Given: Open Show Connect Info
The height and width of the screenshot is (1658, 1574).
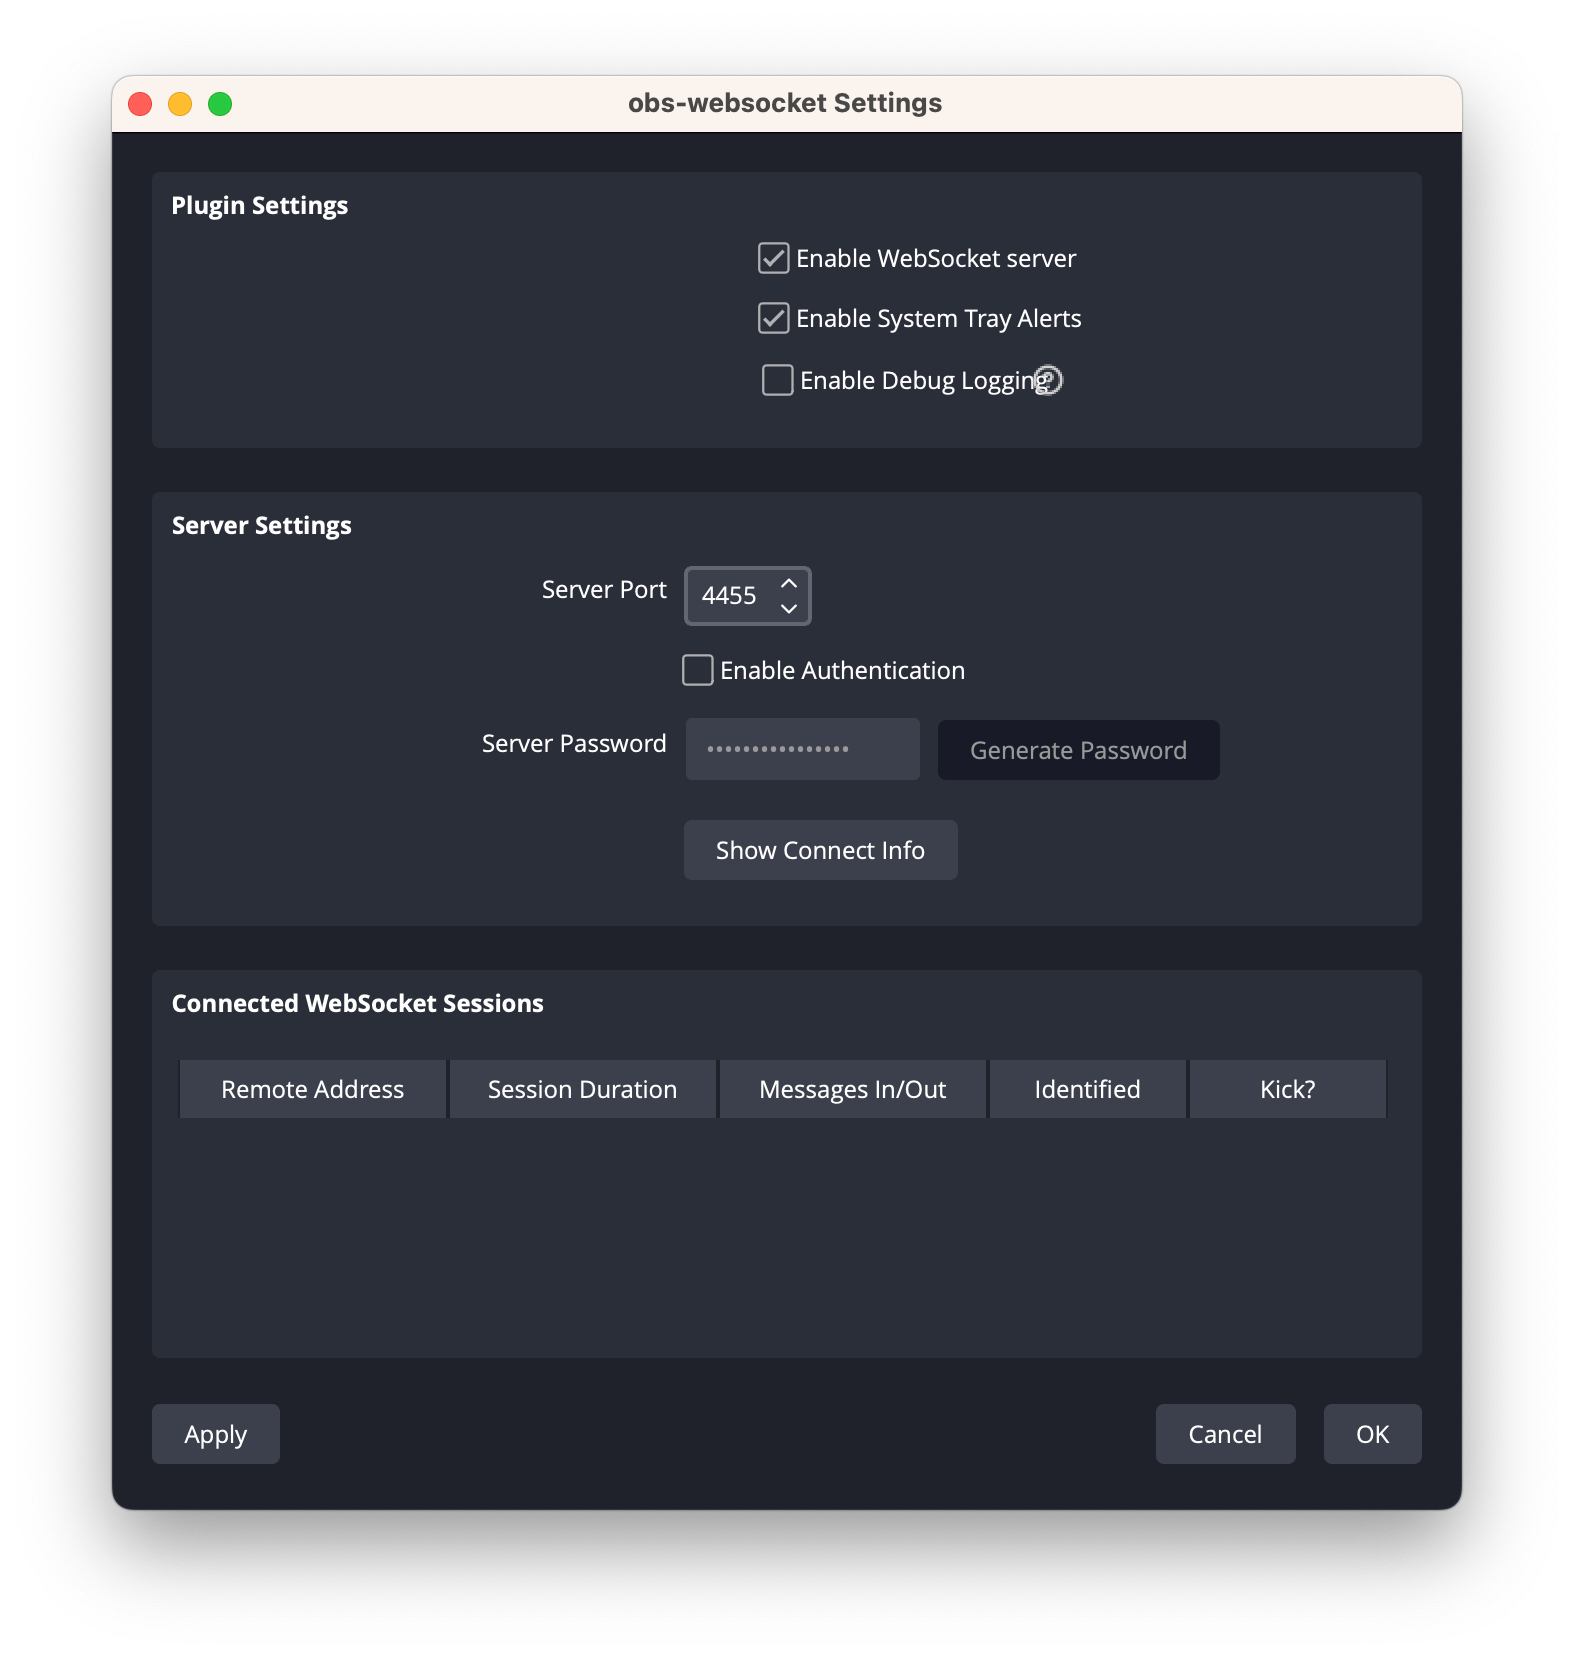Looking at the screenshot, I should [x=820, y=850].
